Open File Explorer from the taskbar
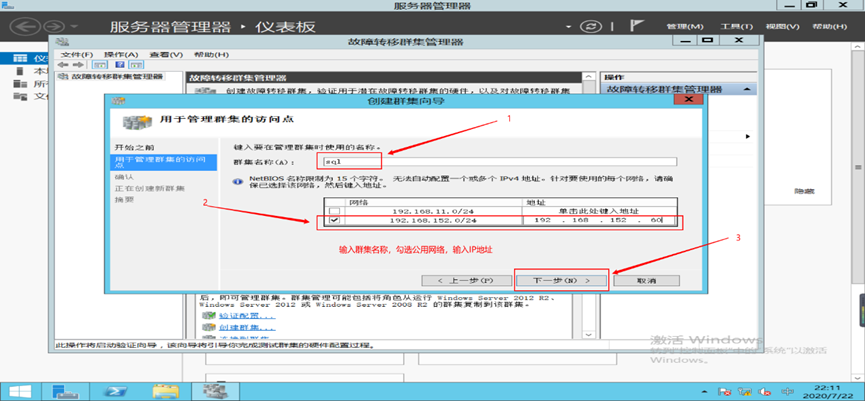The width and height of the screenshot is (865, 401). [x=166, y=391]
